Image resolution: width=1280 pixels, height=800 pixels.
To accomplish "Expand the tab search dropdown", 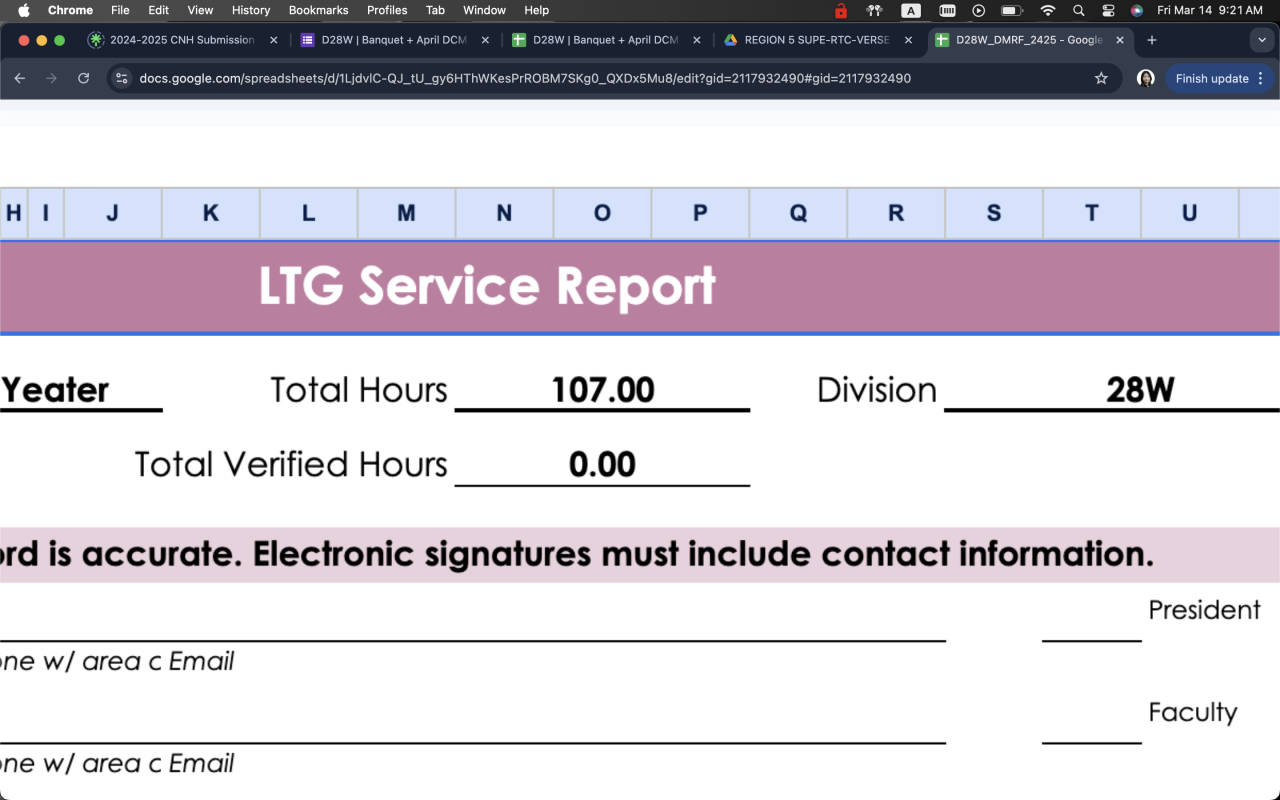I will [1260, 40].
